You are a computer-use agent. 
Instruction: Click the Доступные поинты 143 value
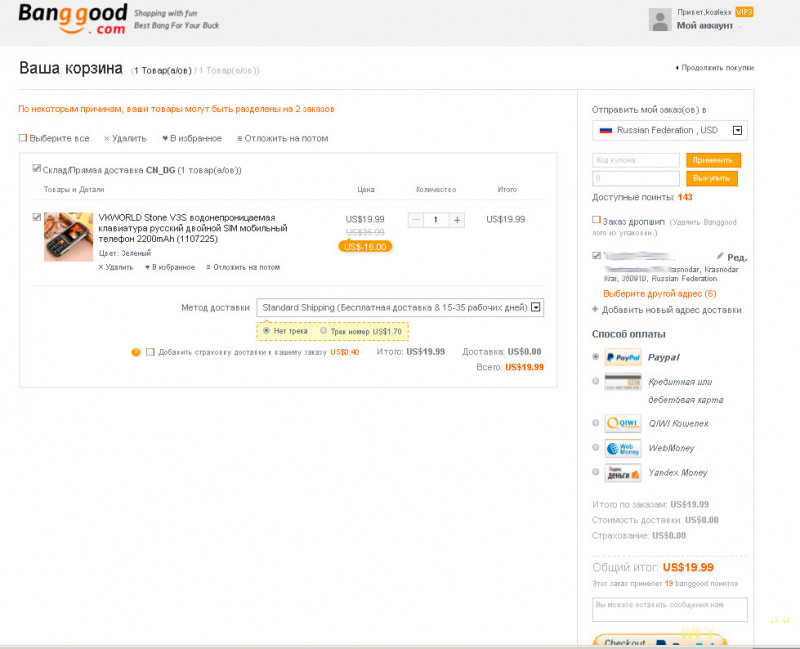[x=685, y=197]
